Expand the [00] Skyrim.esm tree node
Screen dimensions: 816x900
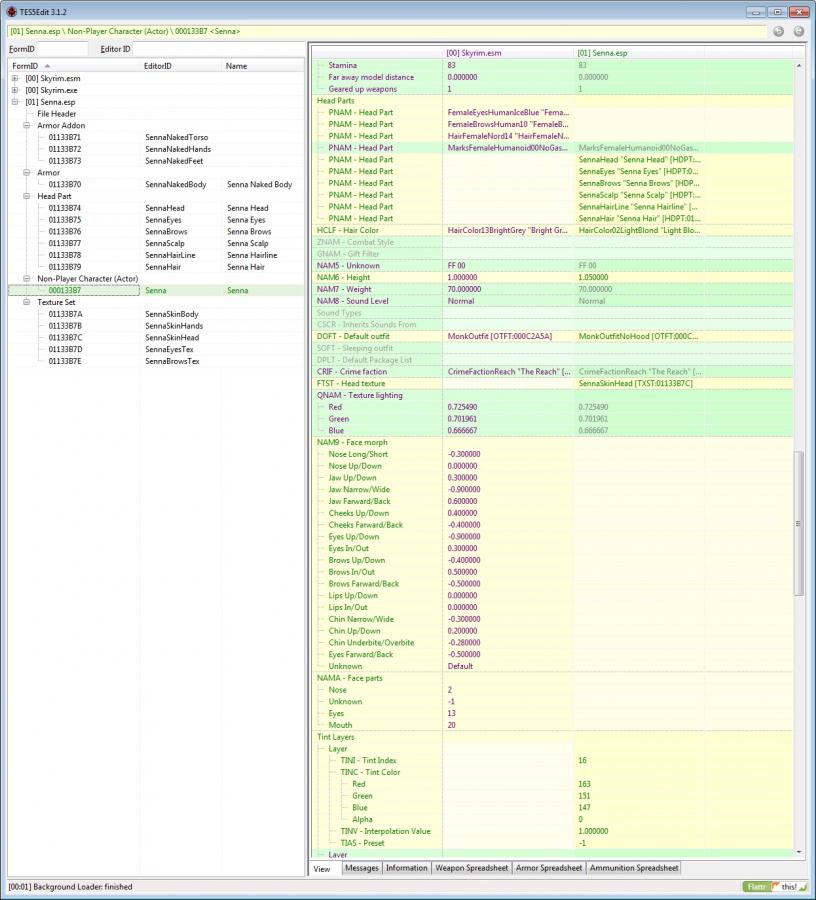tap(15, 78)
